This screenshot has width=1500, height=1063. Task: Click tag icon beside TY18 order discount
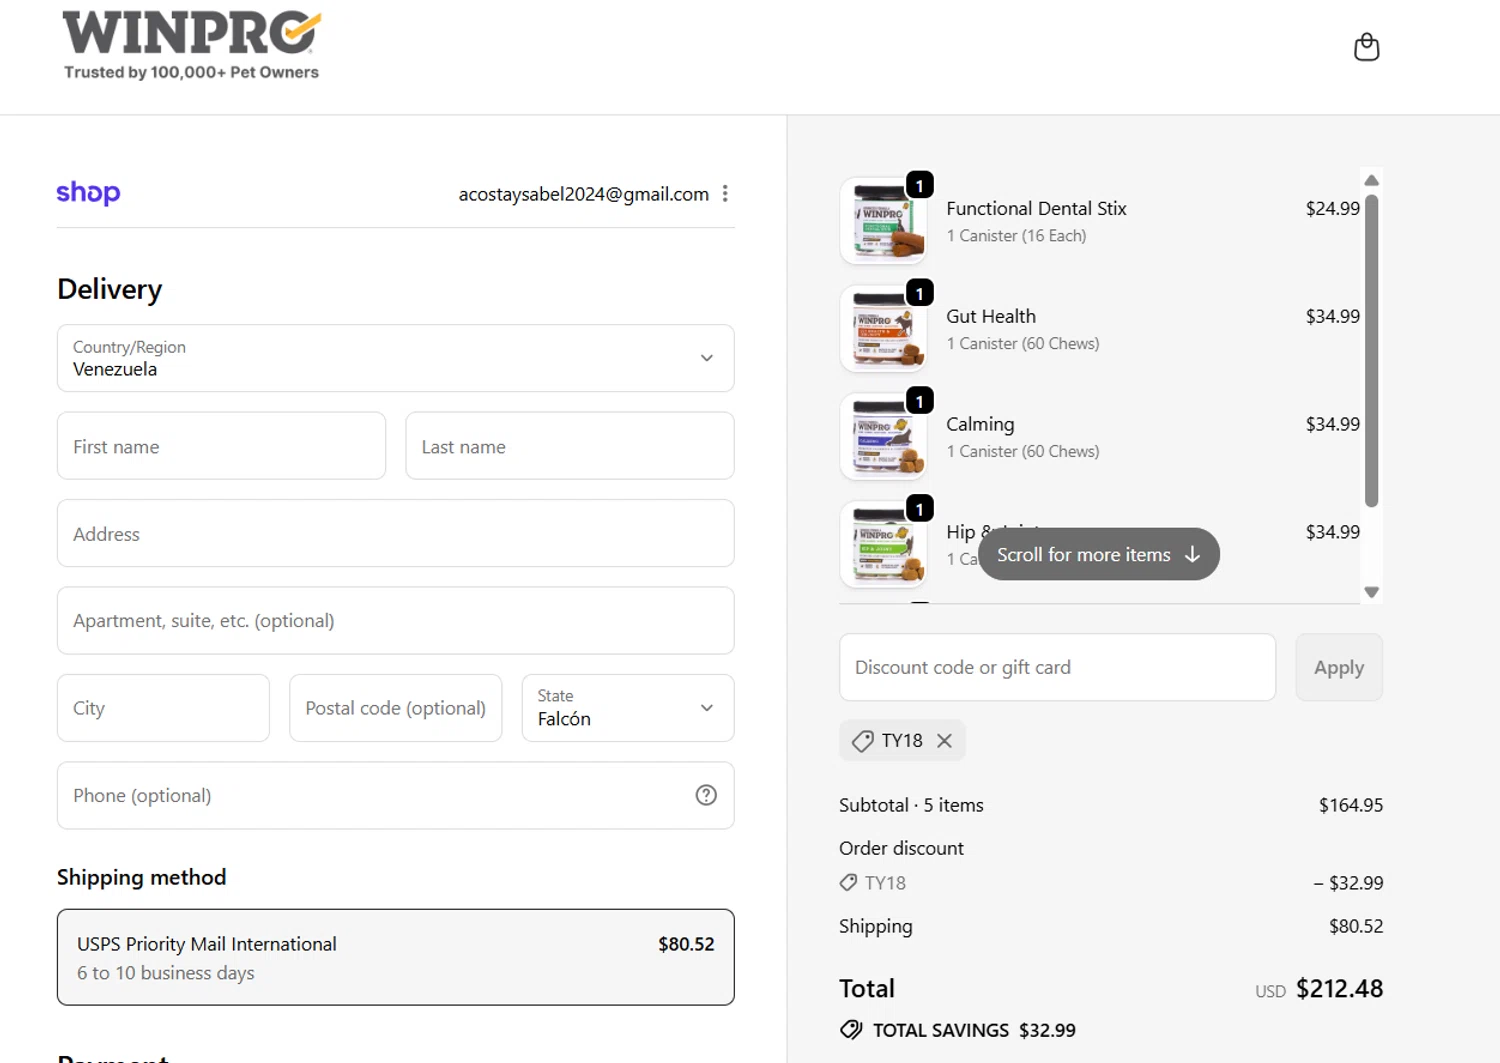click(848, 883)
